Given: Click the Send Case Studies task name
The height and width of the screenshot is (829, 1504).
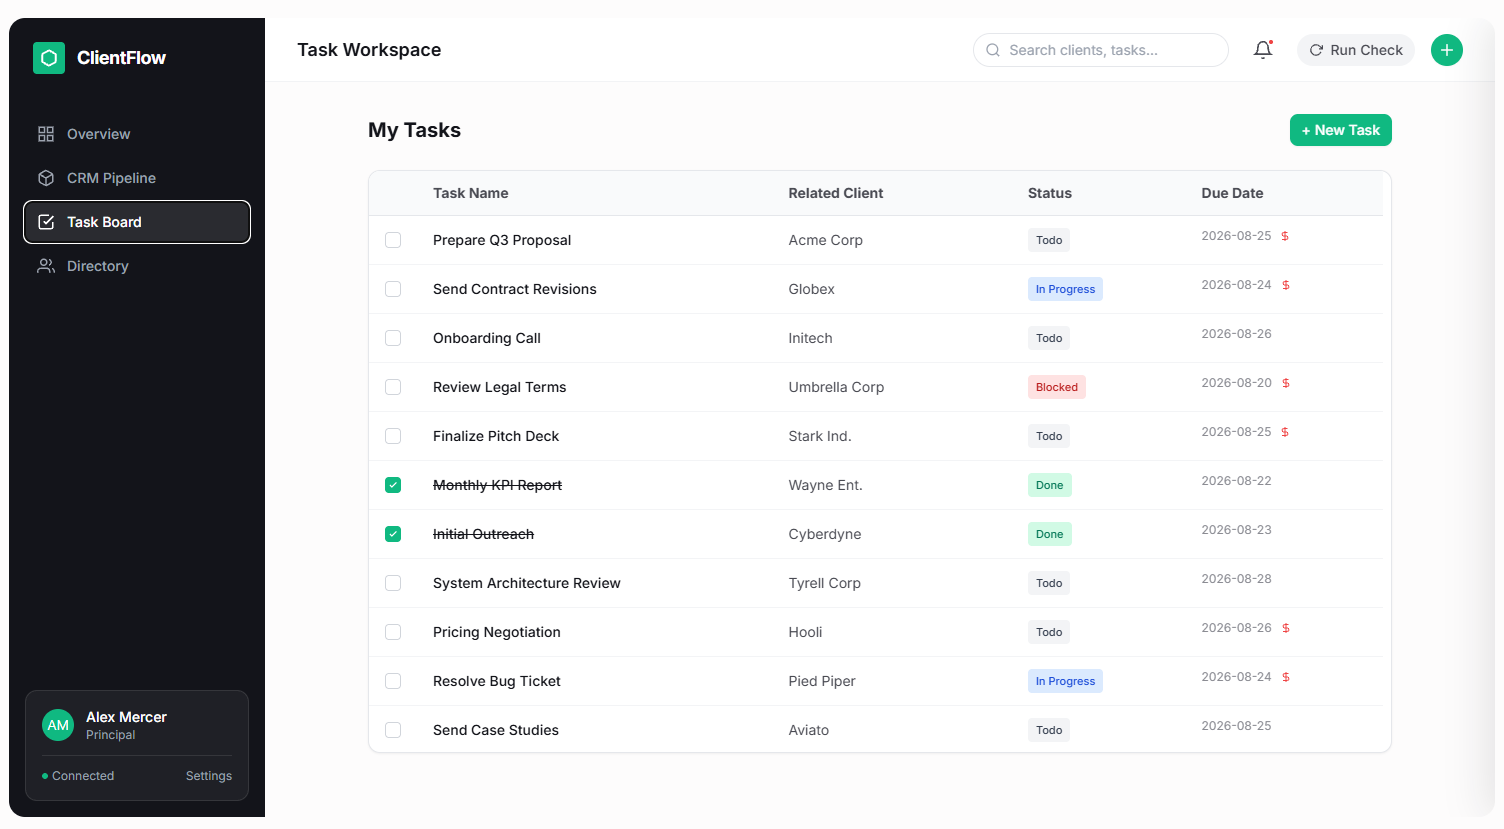Looking at the screenshot, I should point(496,730).
